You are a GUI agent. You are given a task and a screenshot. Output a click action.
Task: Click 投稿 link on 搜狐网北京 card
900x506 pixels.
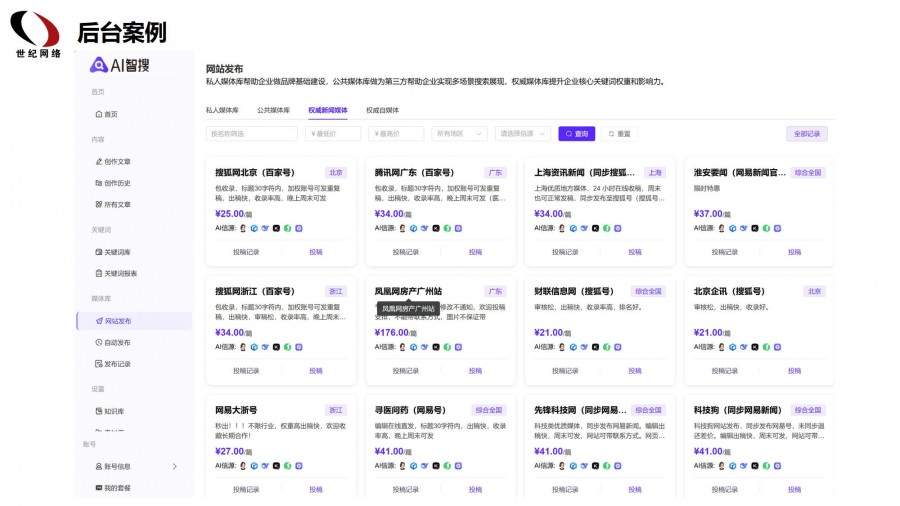[x=316, y=252]
